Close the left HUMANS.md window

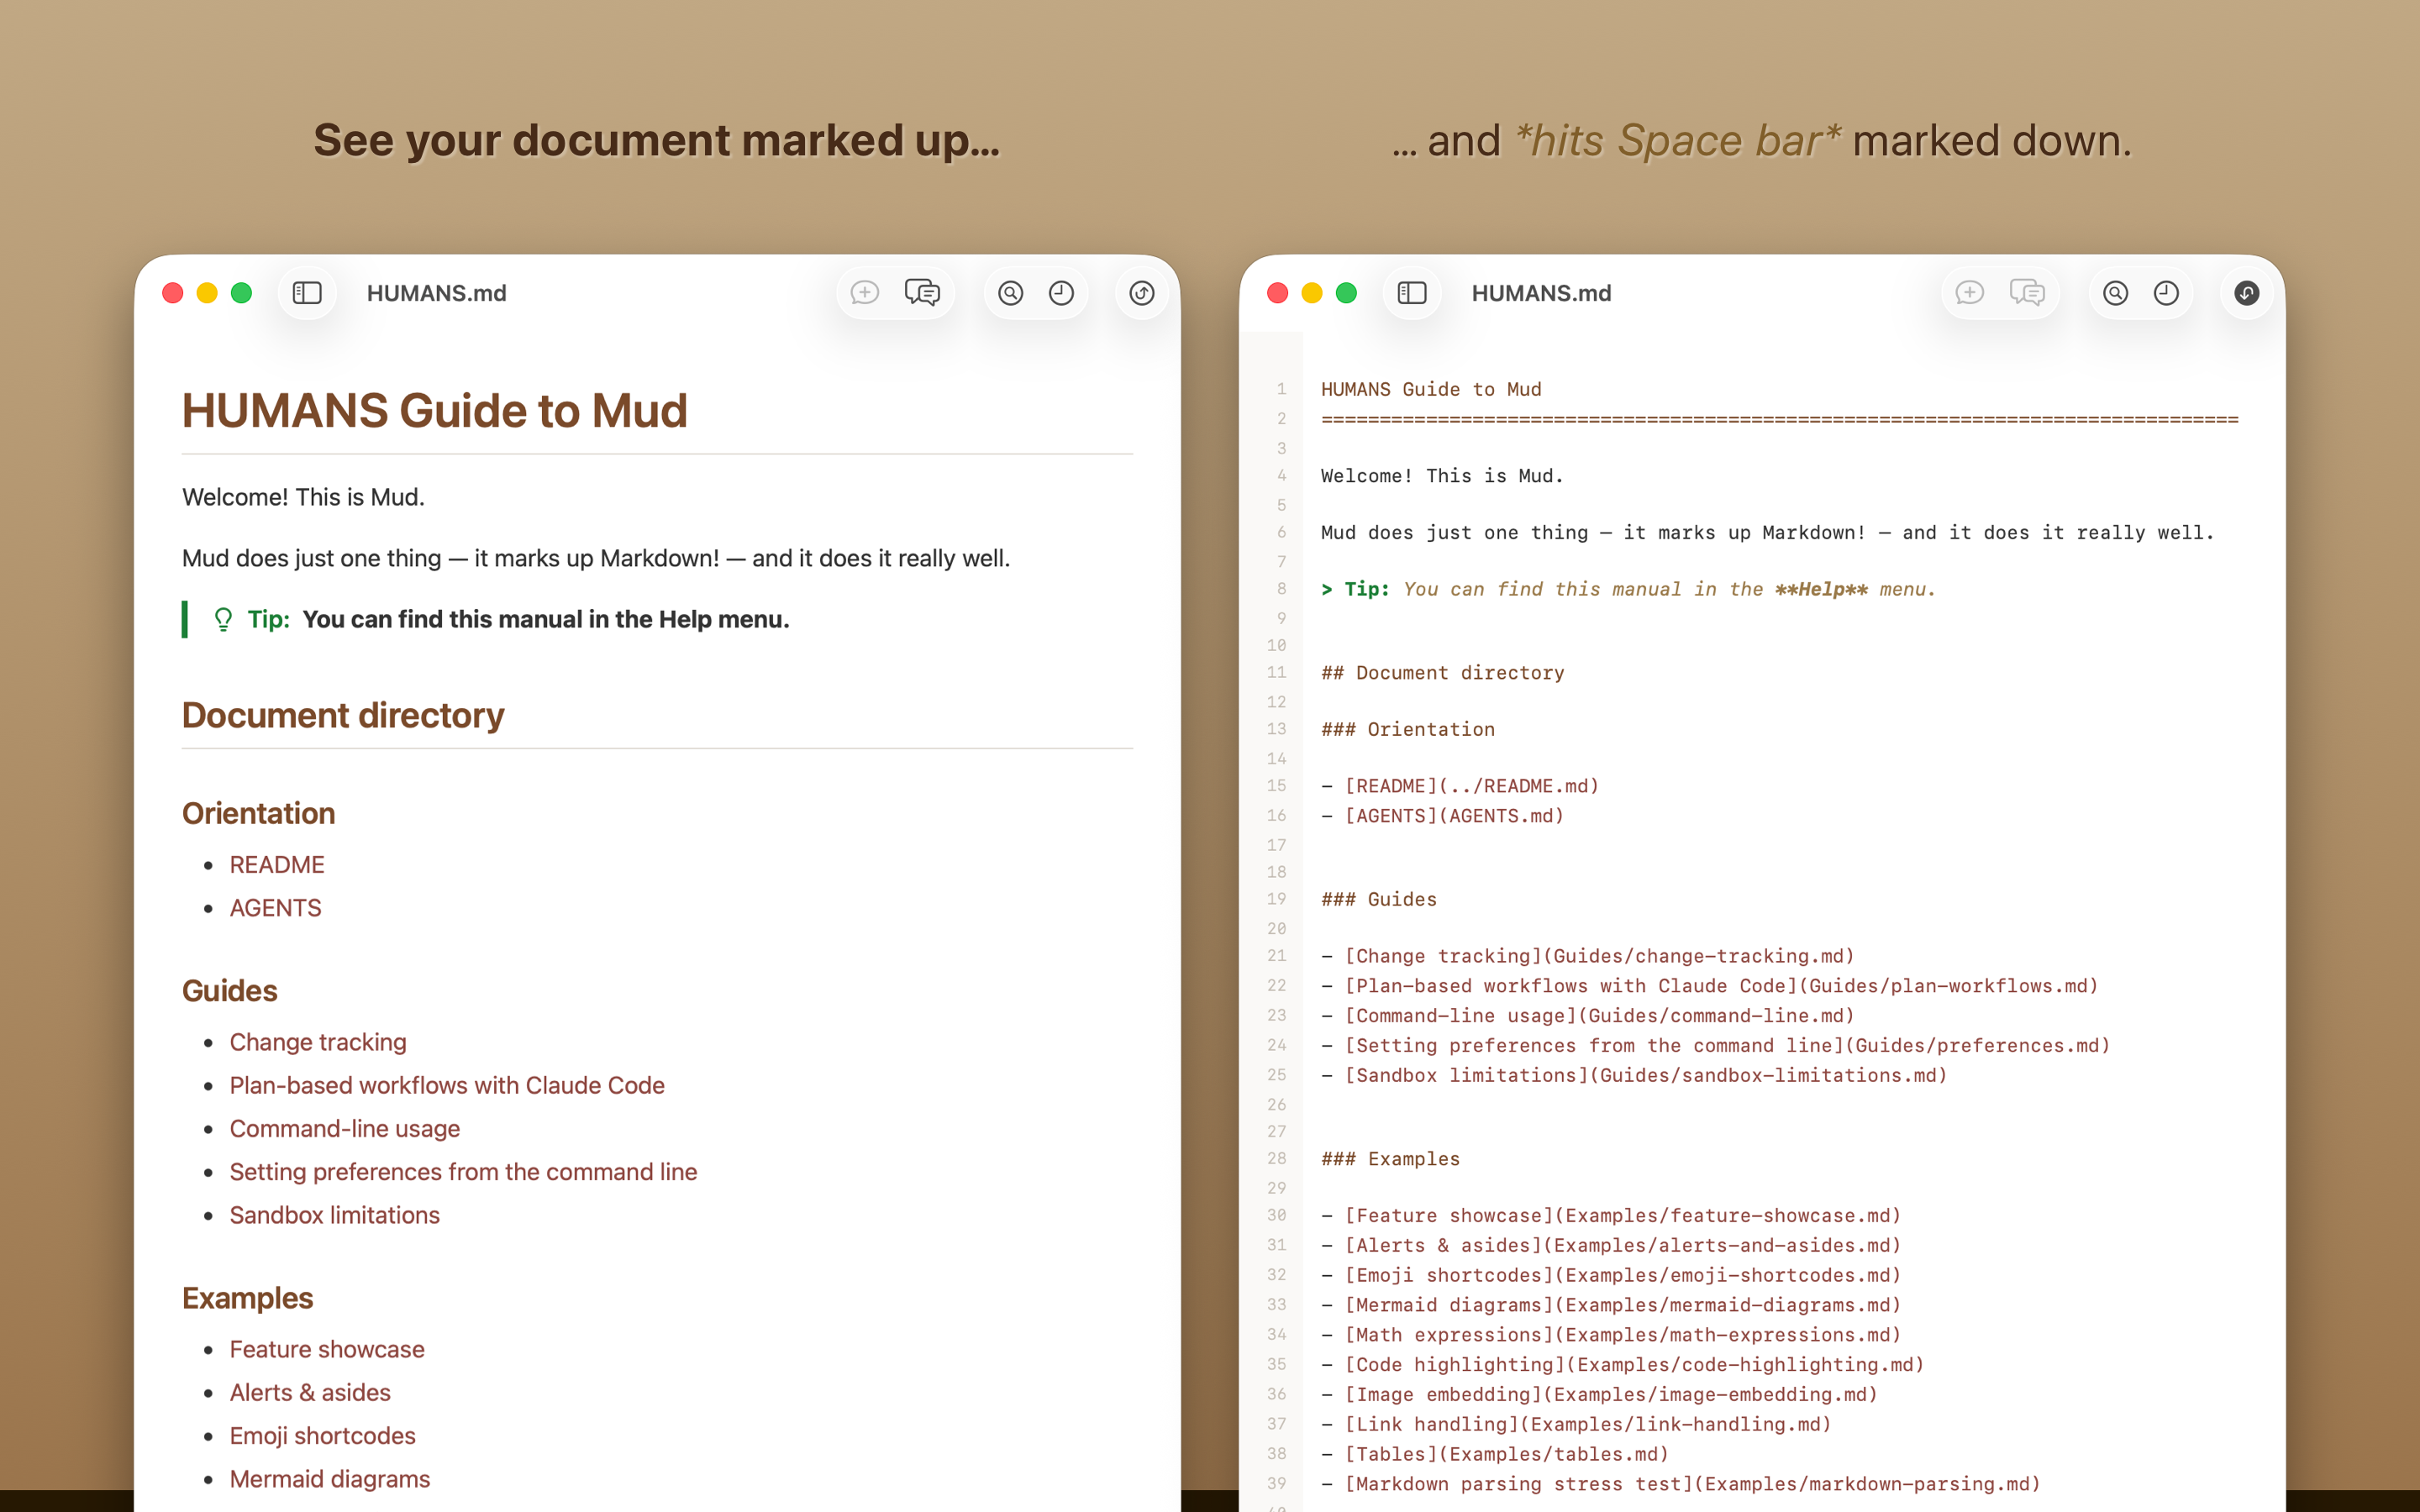[x=173, y=293]
